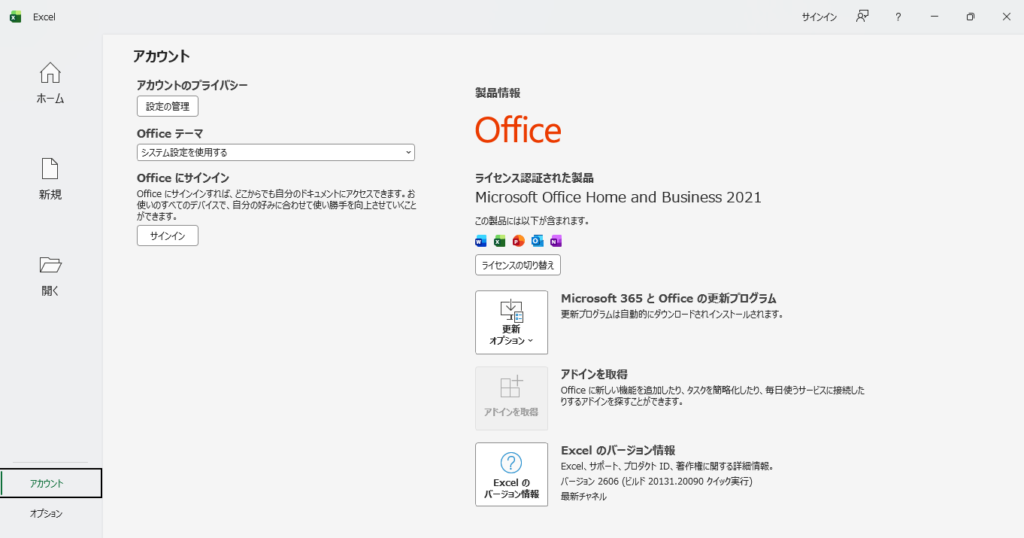Viewport: 1024px width, 538px height.
Task: Click the Word product icon
Action: pyautogui.click(x=481, y=241)
